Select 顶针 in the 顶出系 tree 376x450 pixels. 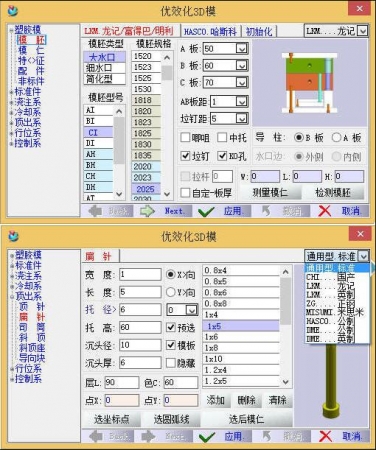pos(32,307)
